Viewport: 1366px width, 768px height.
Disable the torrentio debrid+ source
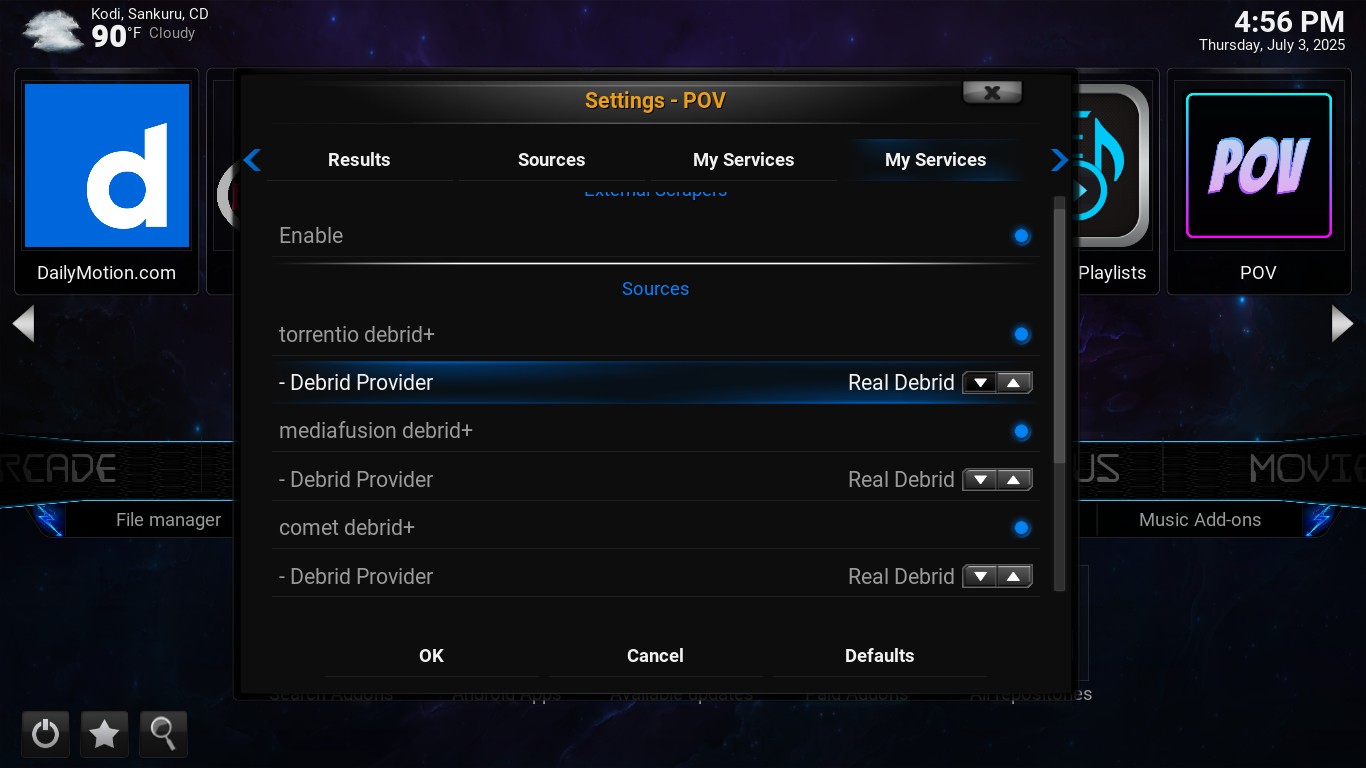[1021, 334]
